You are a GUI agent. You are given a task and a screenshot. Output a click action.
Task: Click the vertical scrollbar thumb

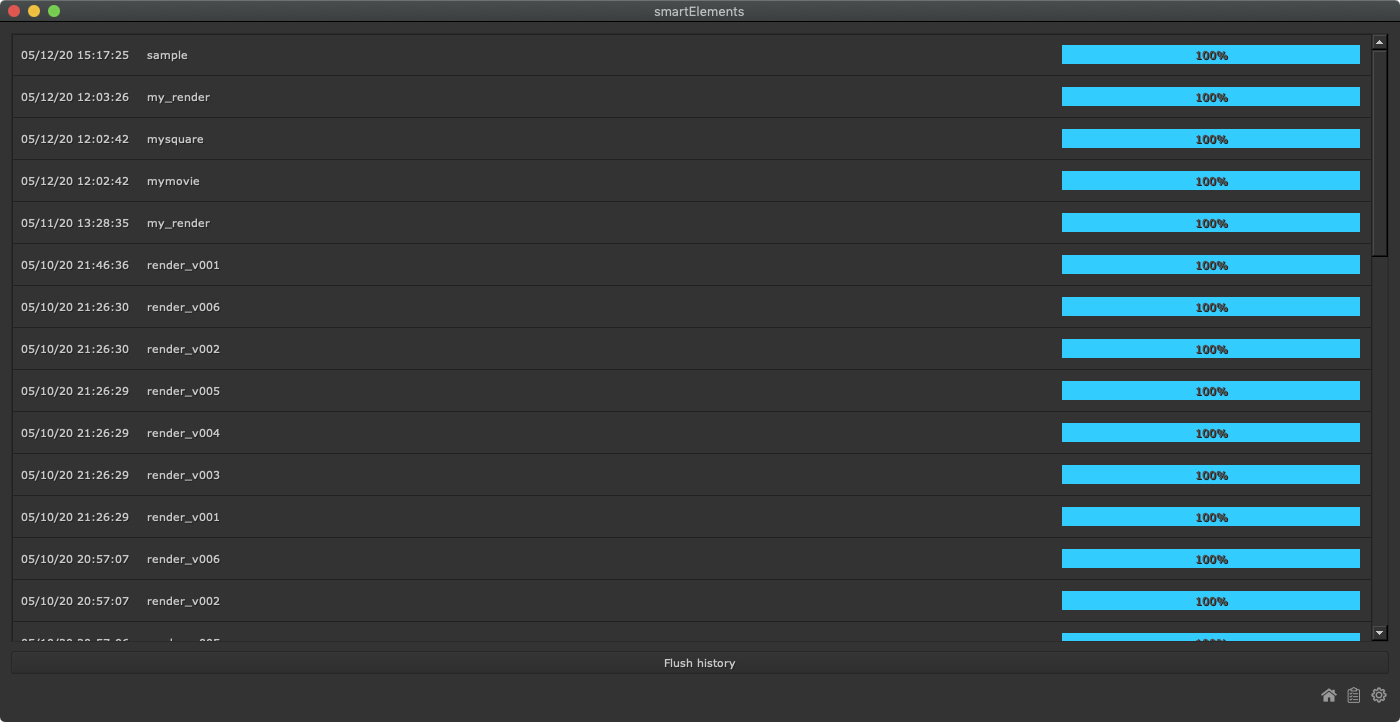point(1380,150)
